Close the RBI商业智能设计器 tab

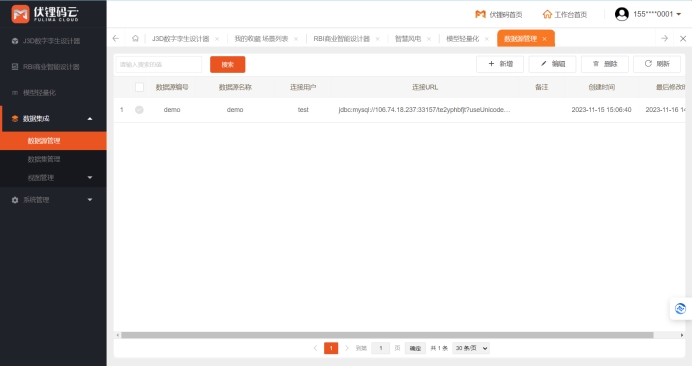click(377, 39)
